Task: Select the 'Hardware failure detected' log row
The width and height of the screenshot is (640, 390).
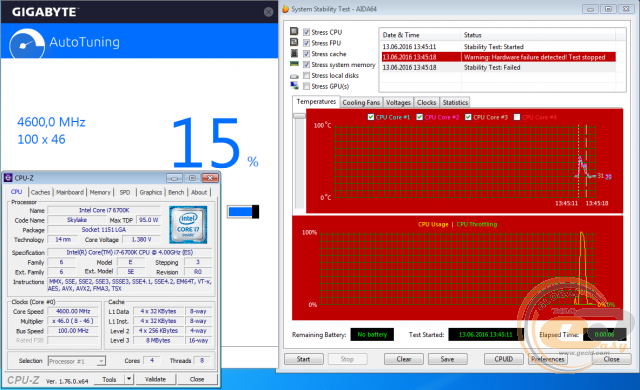Action: 498,57
